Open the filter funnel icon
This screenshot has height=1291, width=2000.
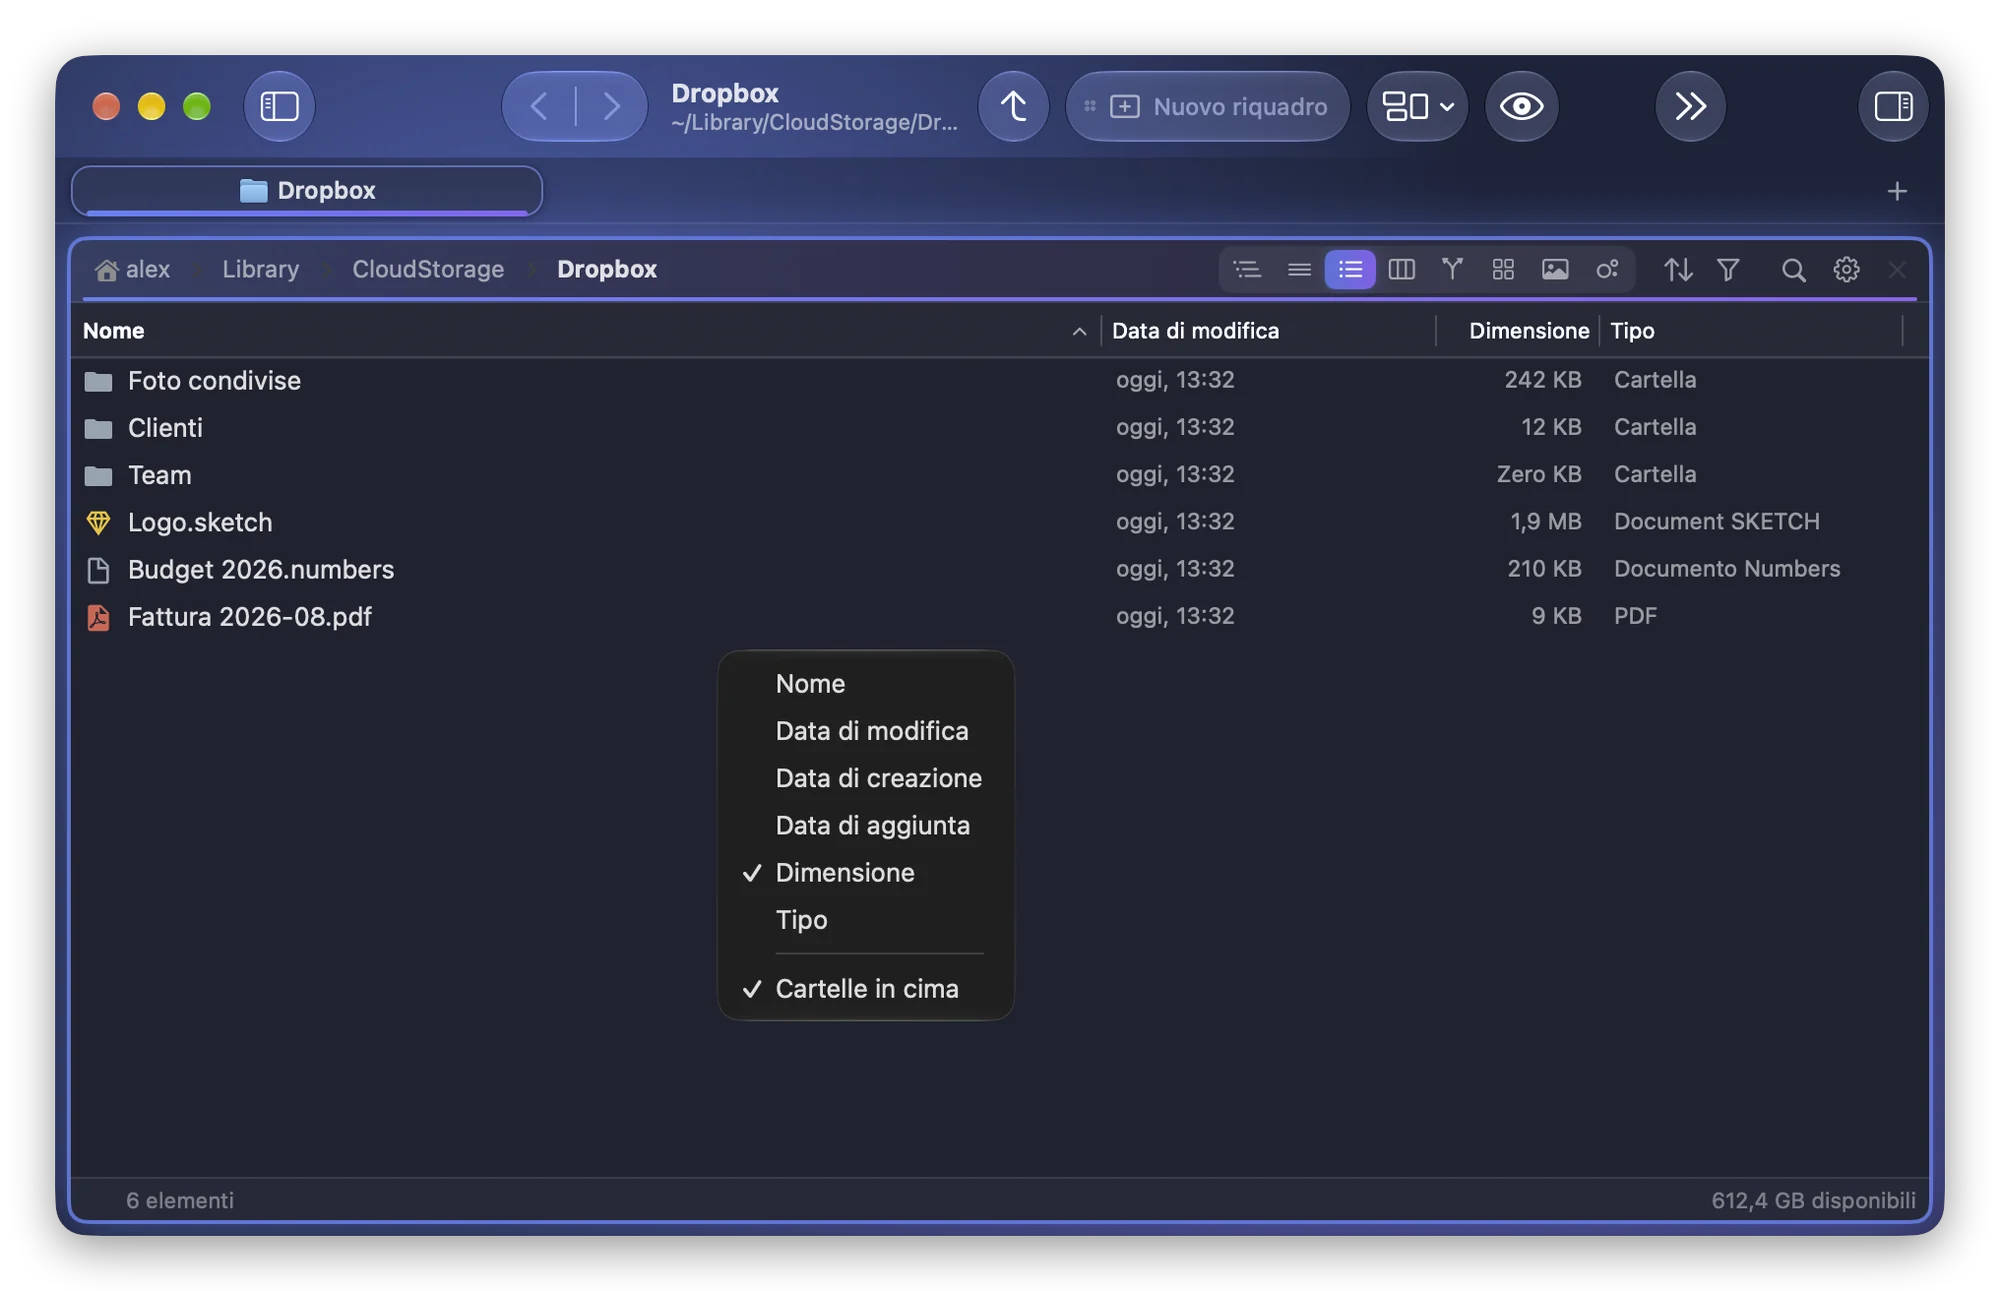(x=1728, y=269)
